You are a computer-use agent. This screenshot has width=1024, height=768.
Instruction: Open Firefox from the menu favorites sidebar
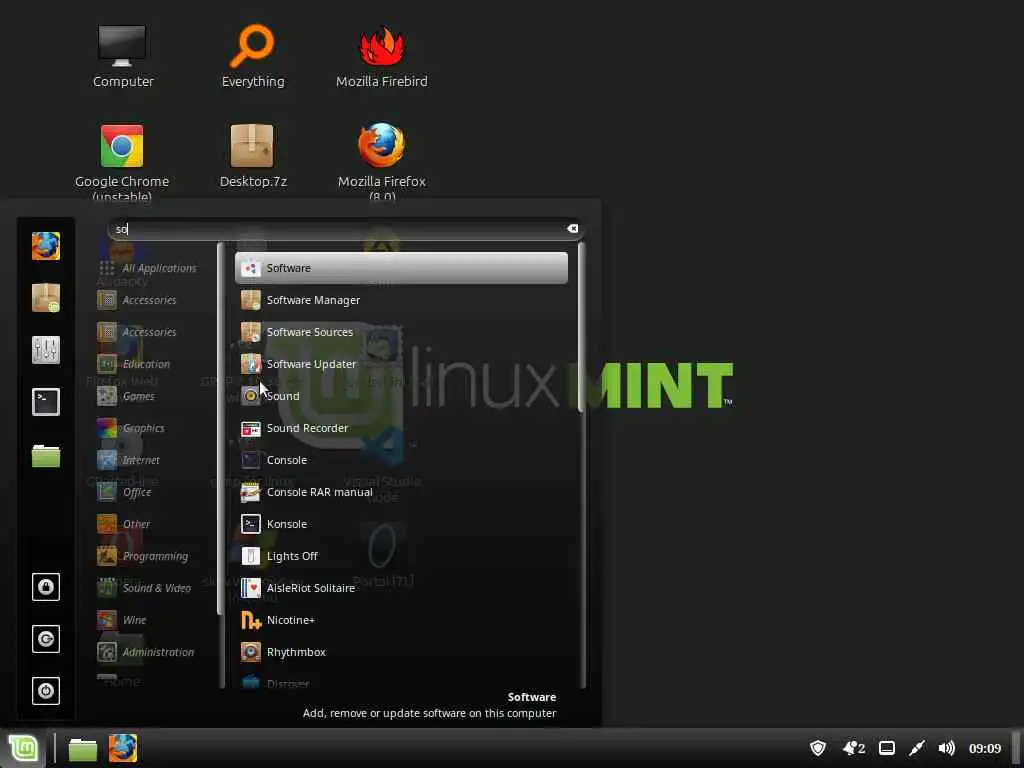tap(46, 246)
